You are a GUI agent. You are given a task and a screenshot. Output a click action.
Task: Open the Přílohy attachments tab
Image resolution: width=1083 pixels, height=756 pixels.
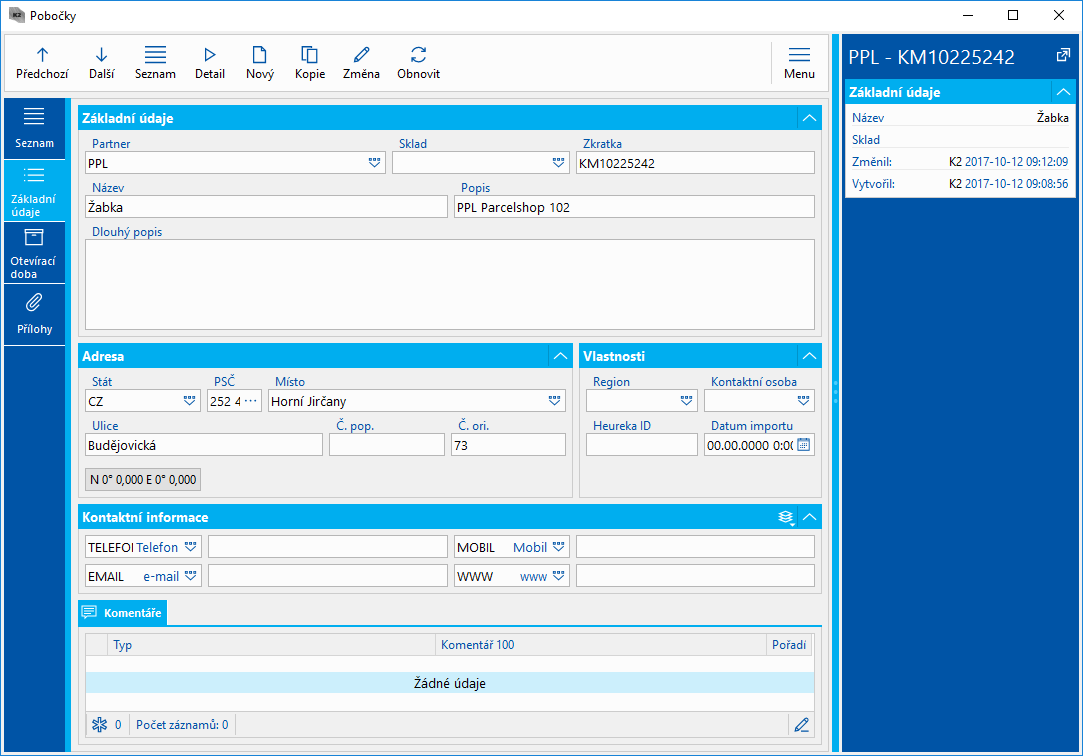[33, 314]
